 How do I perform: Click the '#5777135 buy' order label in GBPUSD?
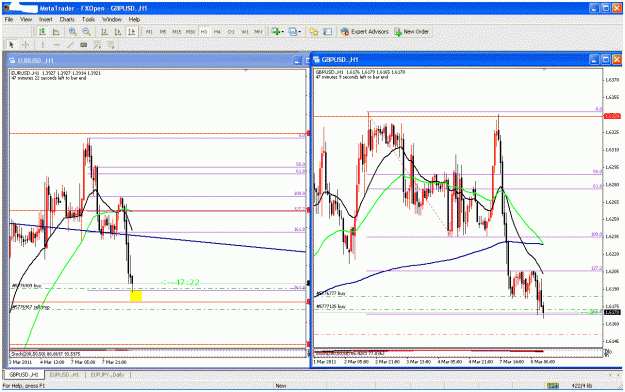330,306
